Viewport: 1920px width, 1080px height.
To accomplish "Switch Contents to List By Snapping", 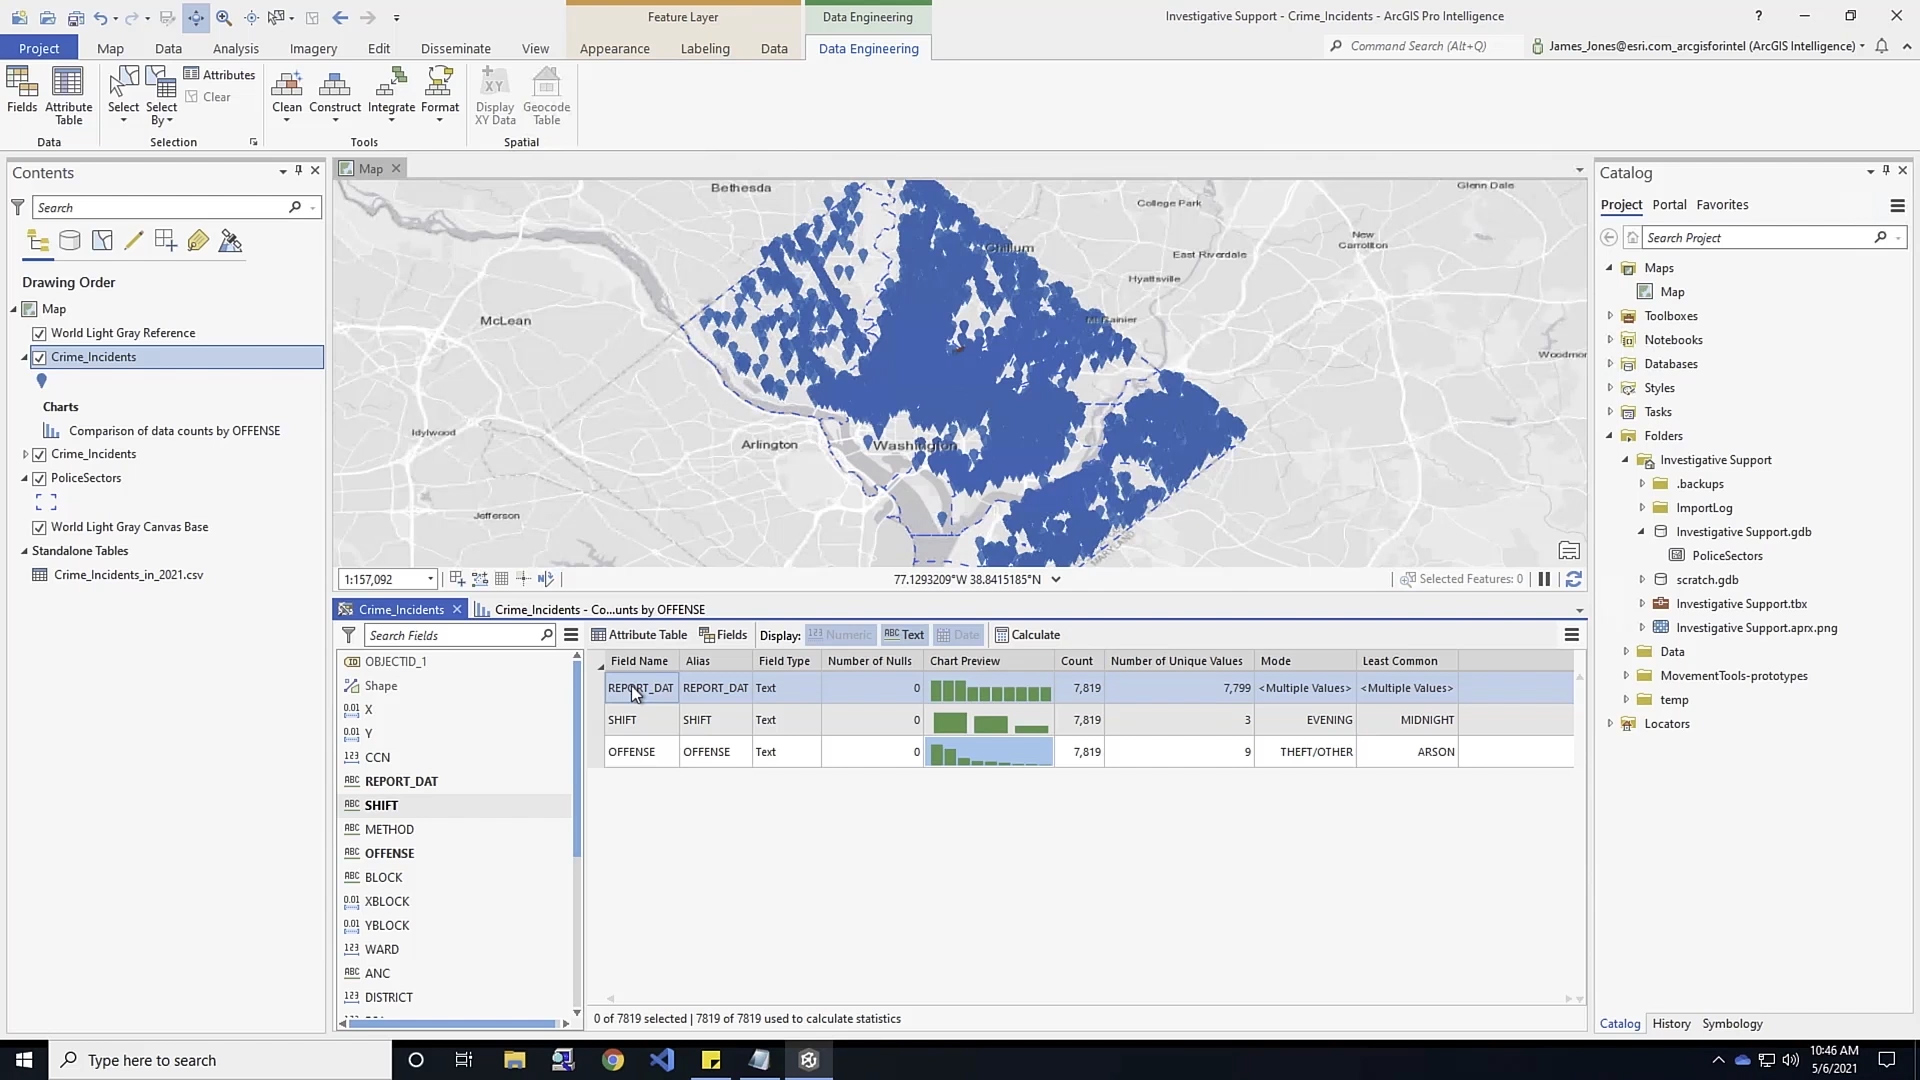I will [166, 241].
